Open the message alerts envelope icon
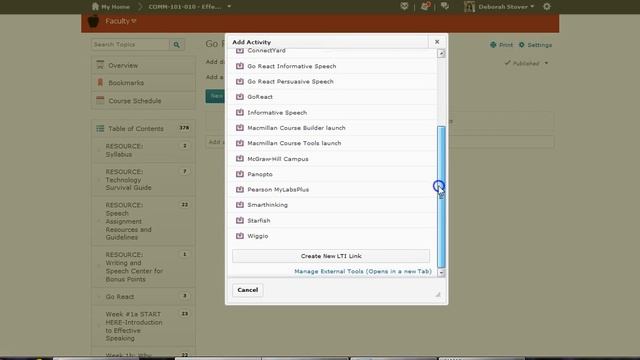640x360 pixels. [404, 6]
